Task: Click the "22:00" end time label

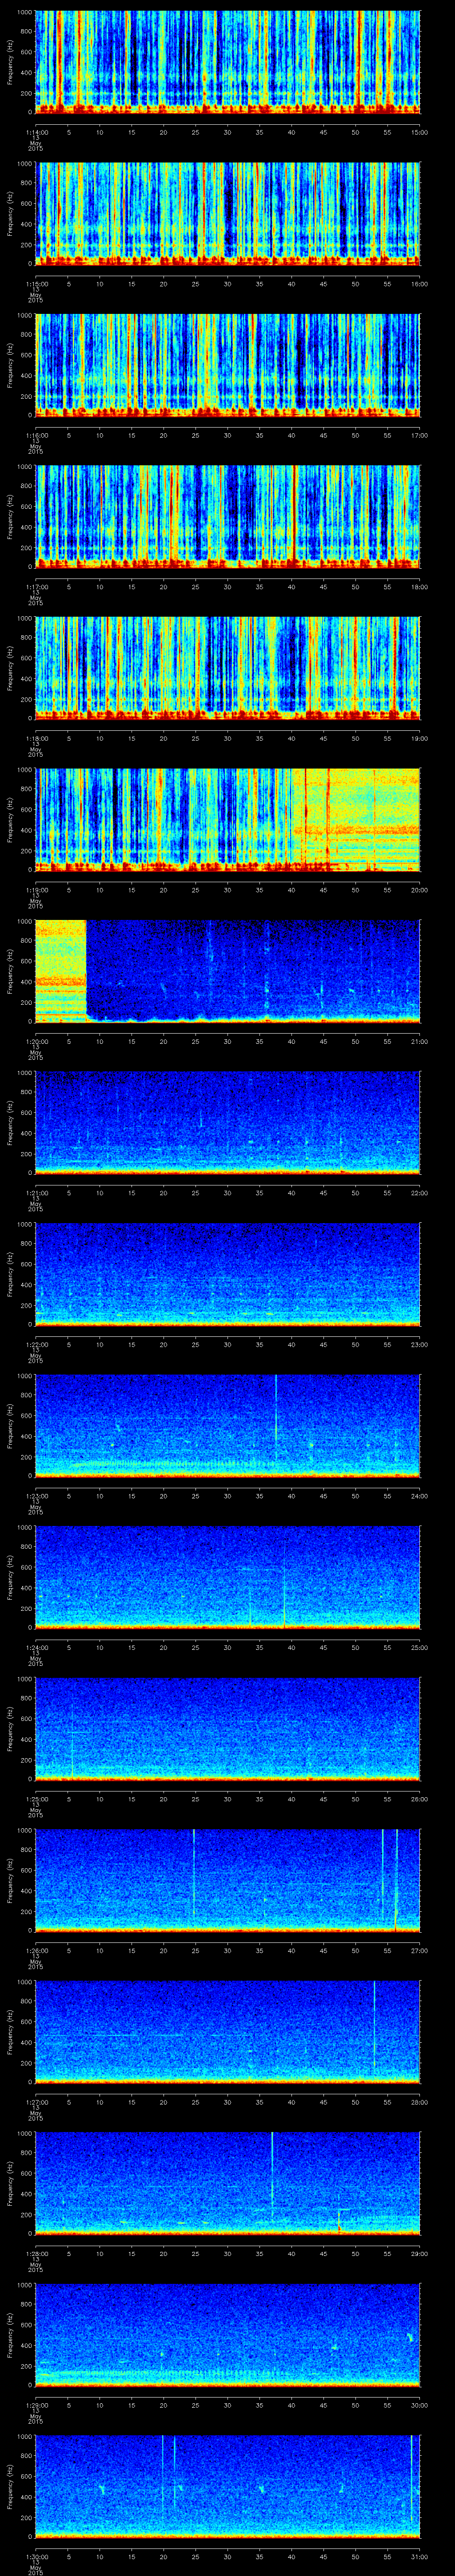Action: (420, 1192)
